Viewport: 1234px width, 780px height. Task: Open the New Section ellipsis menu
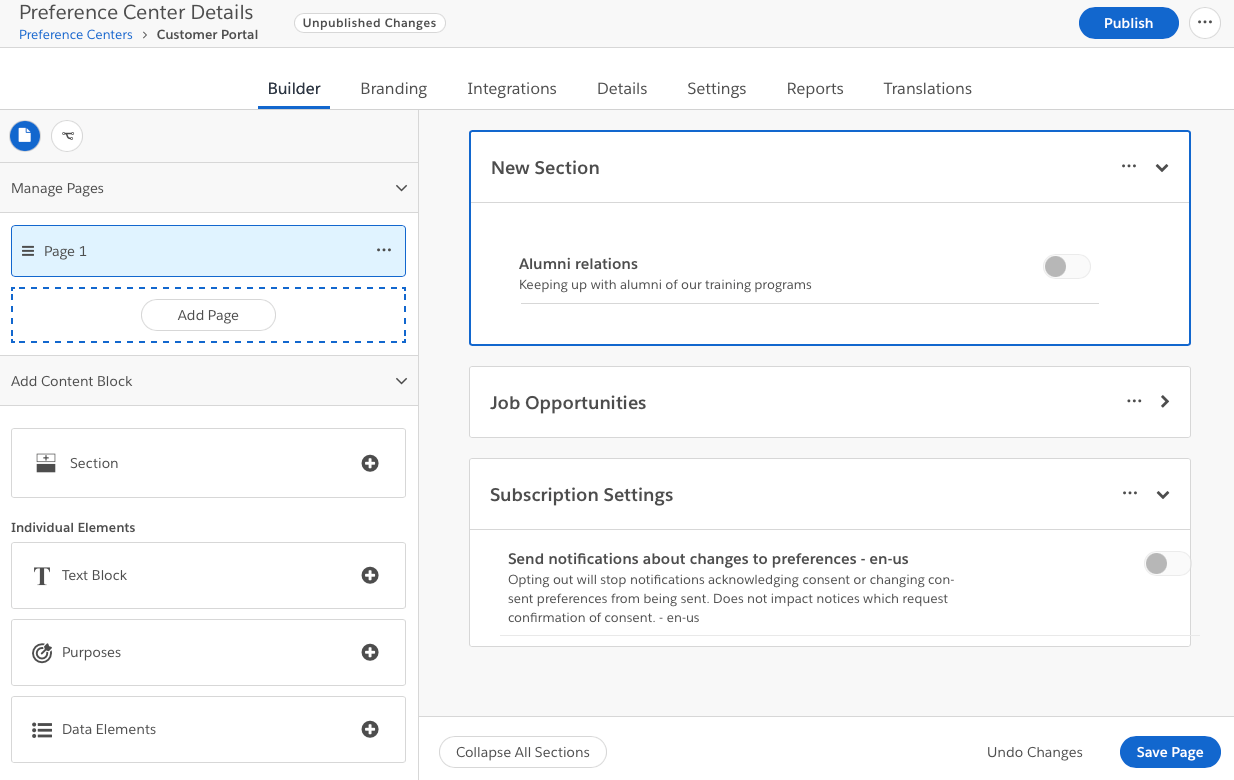[1129, 167]
